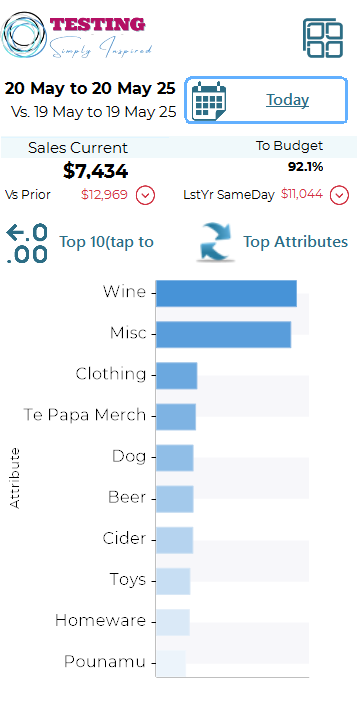Switch to Top Attributes view
Image resolution: width=360 pixels, height=709 pixels.
pyautogui.click(x=296, y=242)
